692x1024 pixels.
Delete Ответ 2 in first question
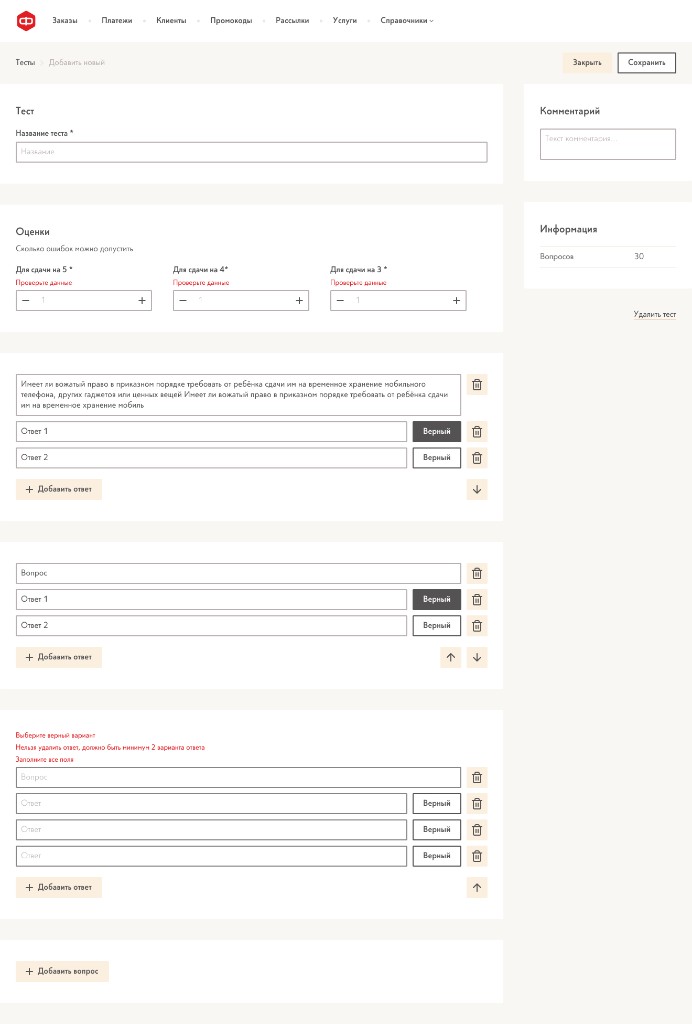[477, 458]
